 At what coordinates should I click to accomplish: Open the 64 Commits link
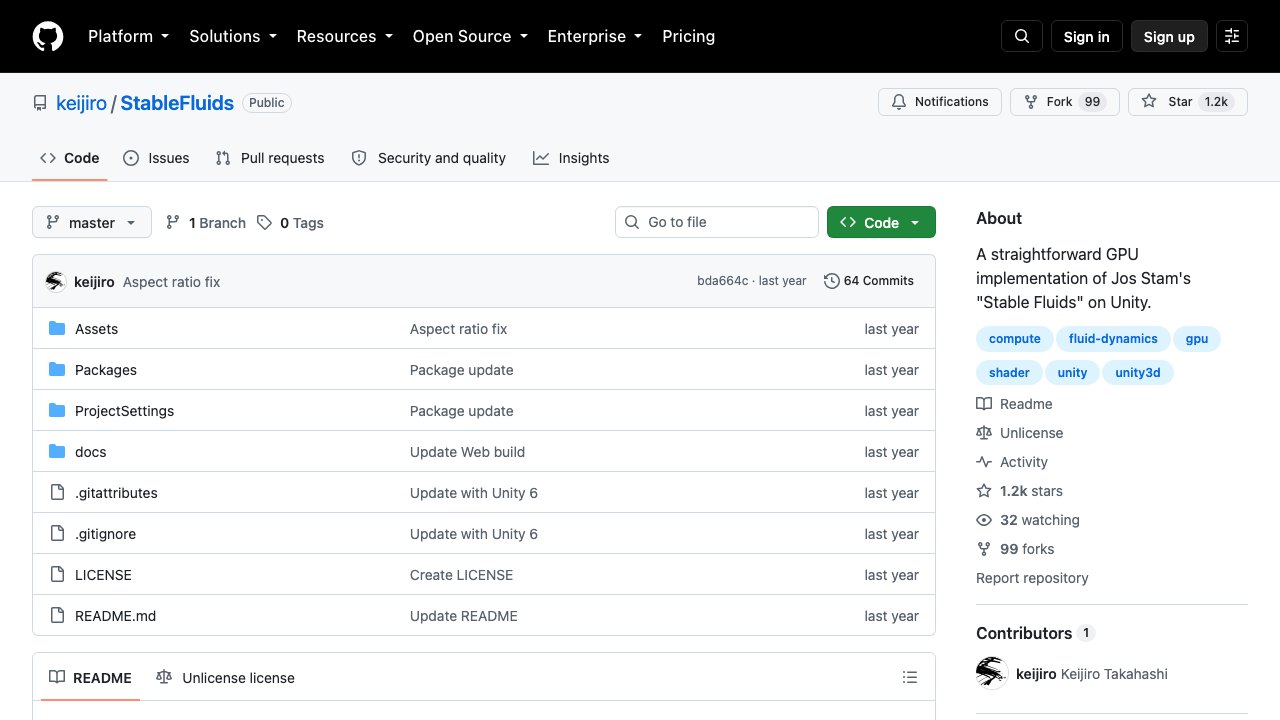(x=869, y=281)
